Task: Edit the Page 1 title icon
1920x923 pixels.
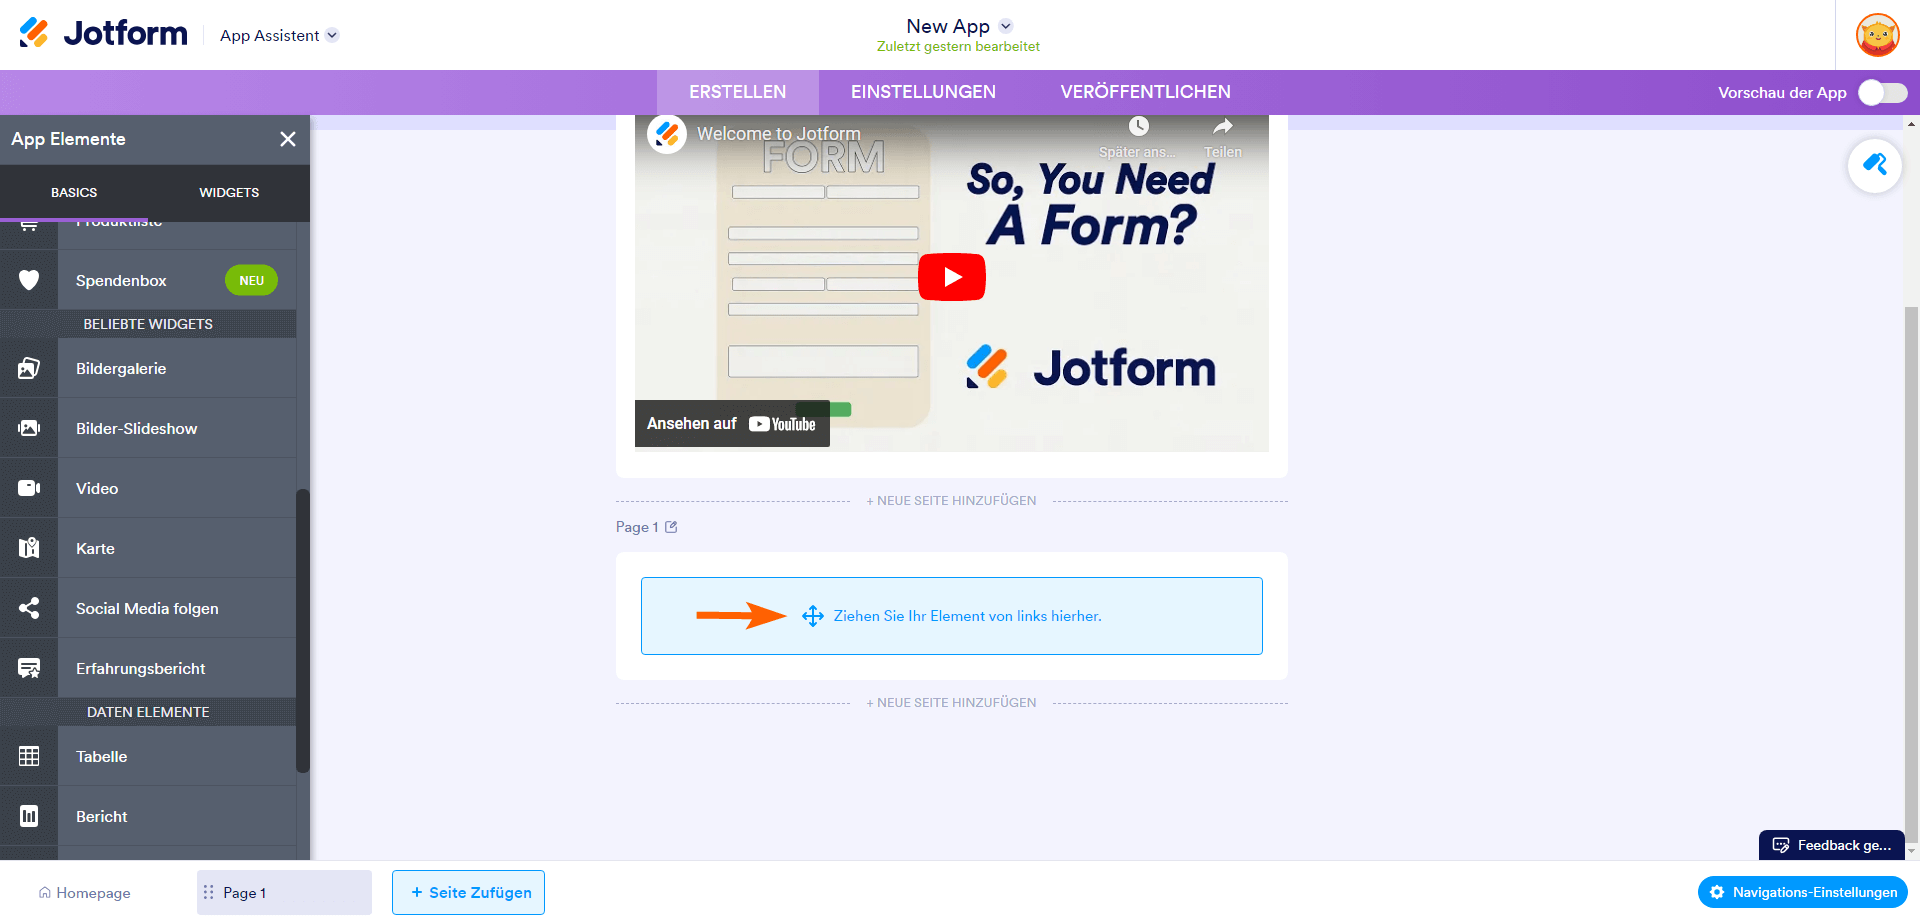Action: click(671, 527)
